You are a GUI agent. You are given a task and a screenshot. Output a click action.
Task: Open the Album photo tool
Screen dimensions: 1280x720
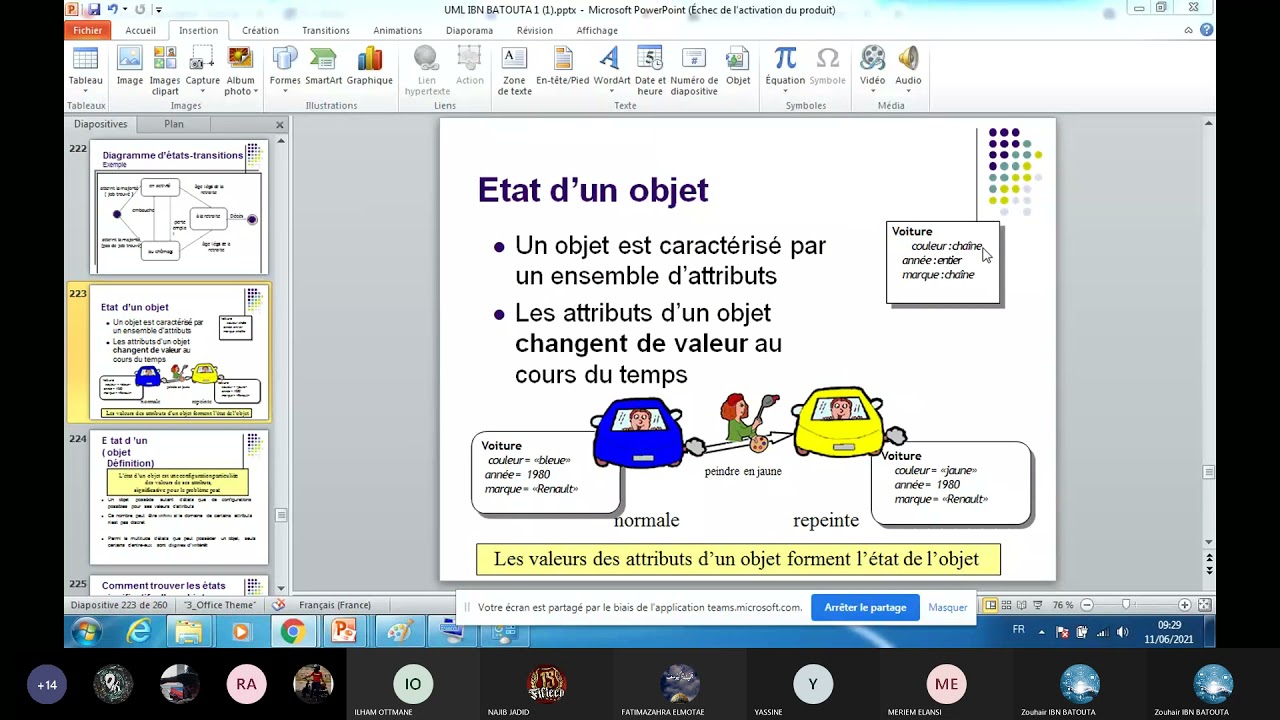click(x=240, y=71)
